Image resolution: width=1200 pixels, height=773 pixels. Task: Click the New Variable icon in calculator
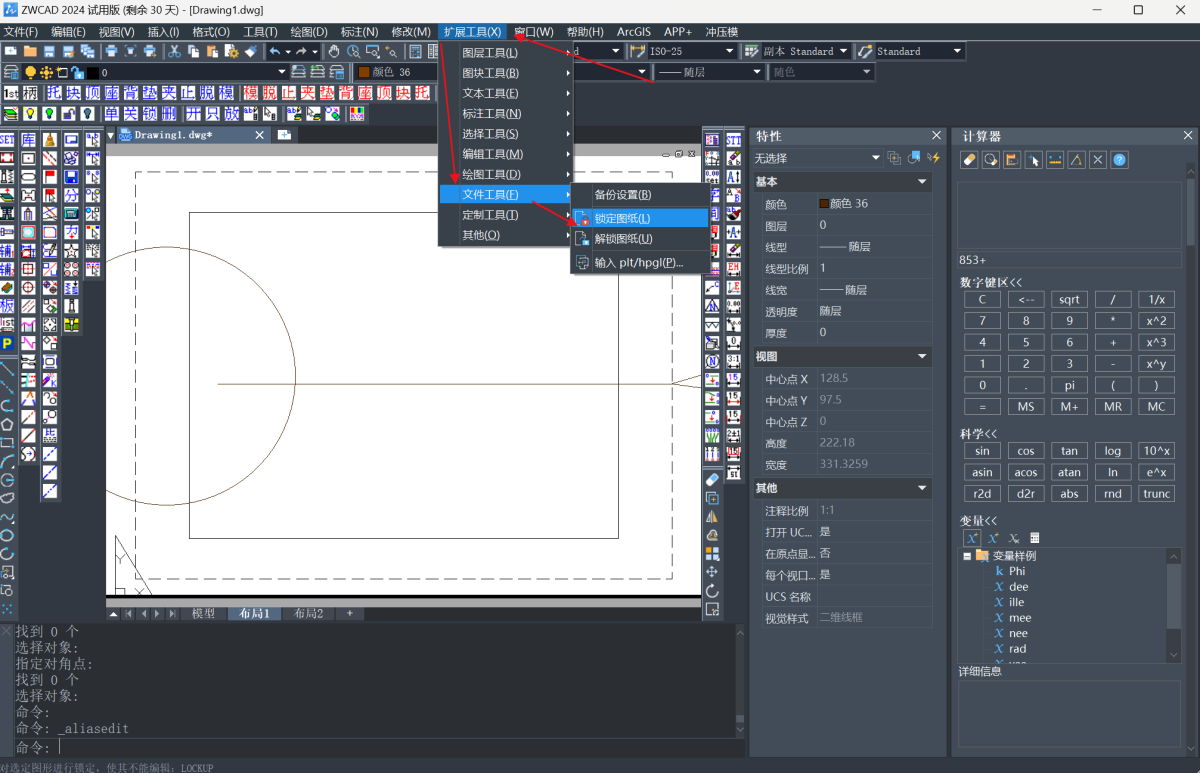[972, 538]
